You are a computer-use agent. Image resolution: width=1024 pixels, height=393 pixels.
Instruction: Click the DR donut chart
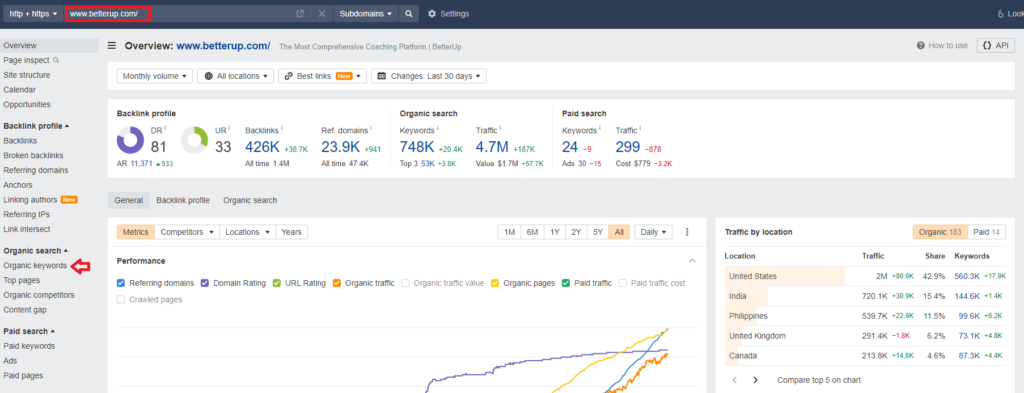pyautogui.click(x=130, y=140)
